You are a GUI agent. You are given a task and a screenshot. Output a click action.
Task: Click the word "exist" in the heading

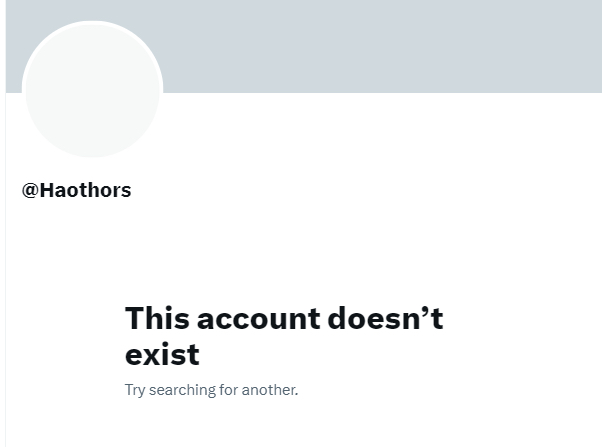coord(162,354)
